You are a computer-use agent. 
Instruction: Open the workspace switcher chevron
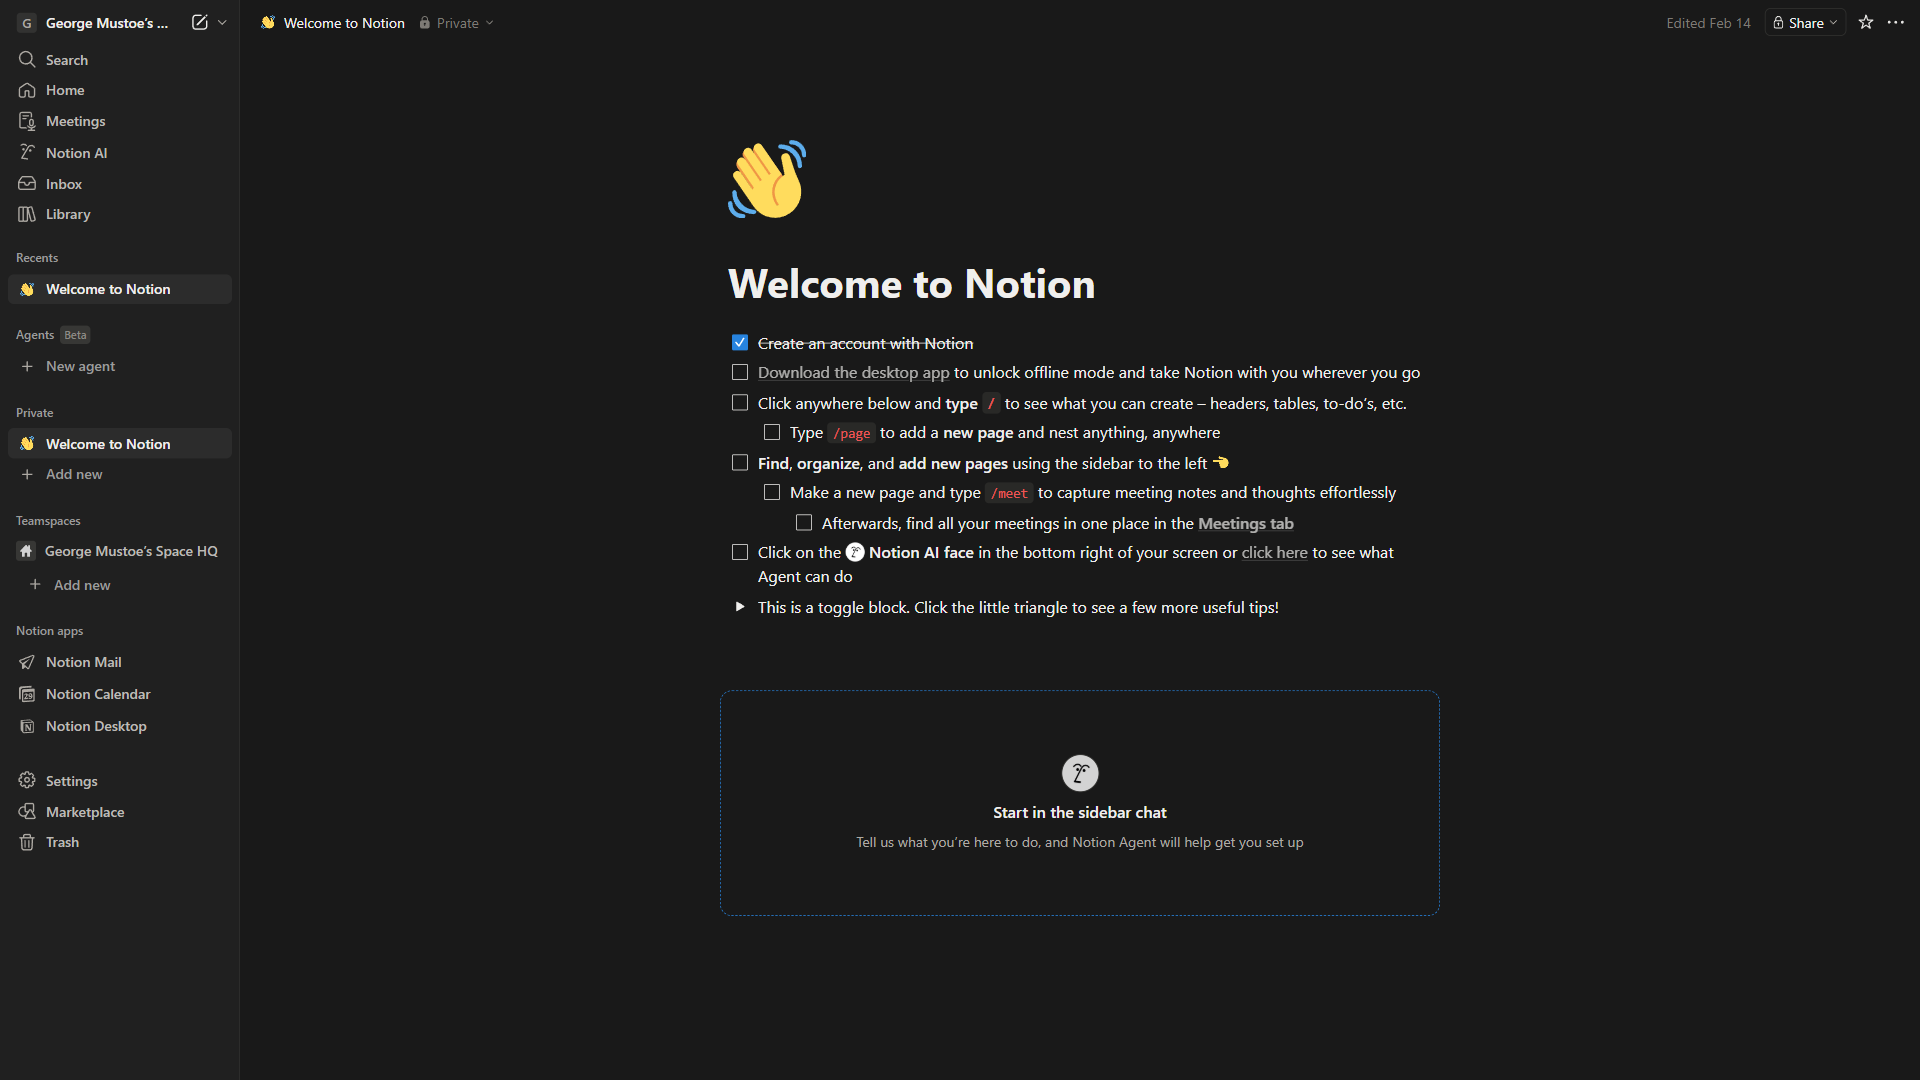tap(222, 22)
